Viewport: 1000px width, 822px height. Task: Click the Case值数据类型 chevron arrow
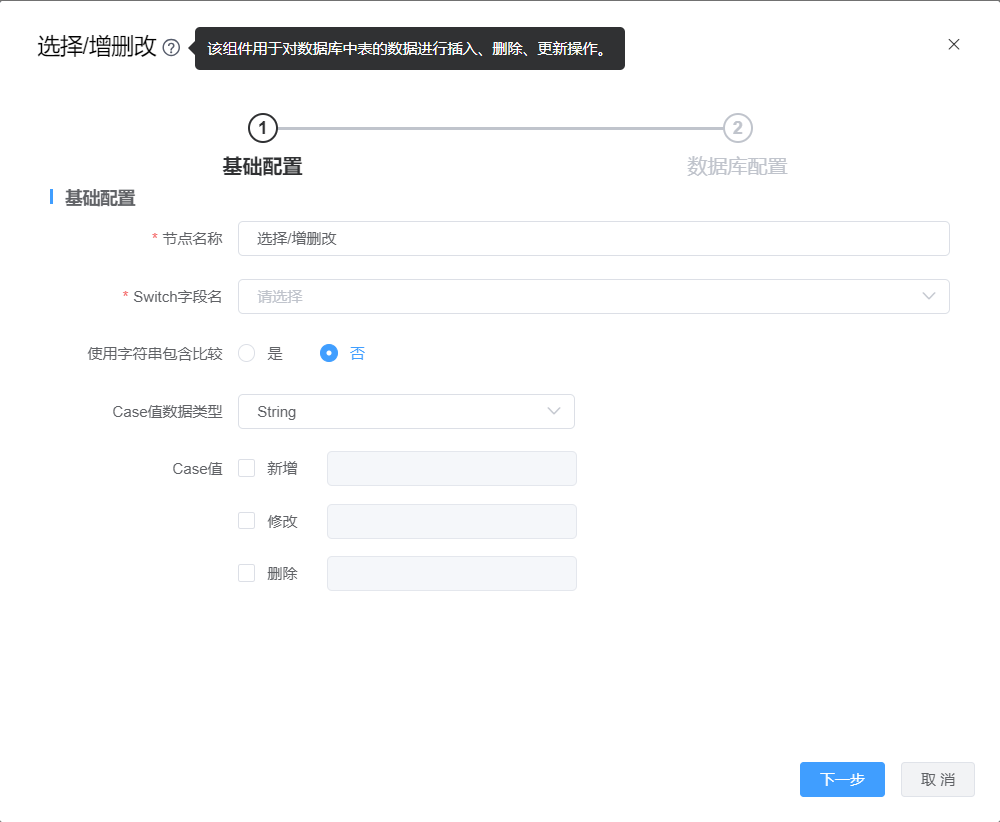(554, 411)
